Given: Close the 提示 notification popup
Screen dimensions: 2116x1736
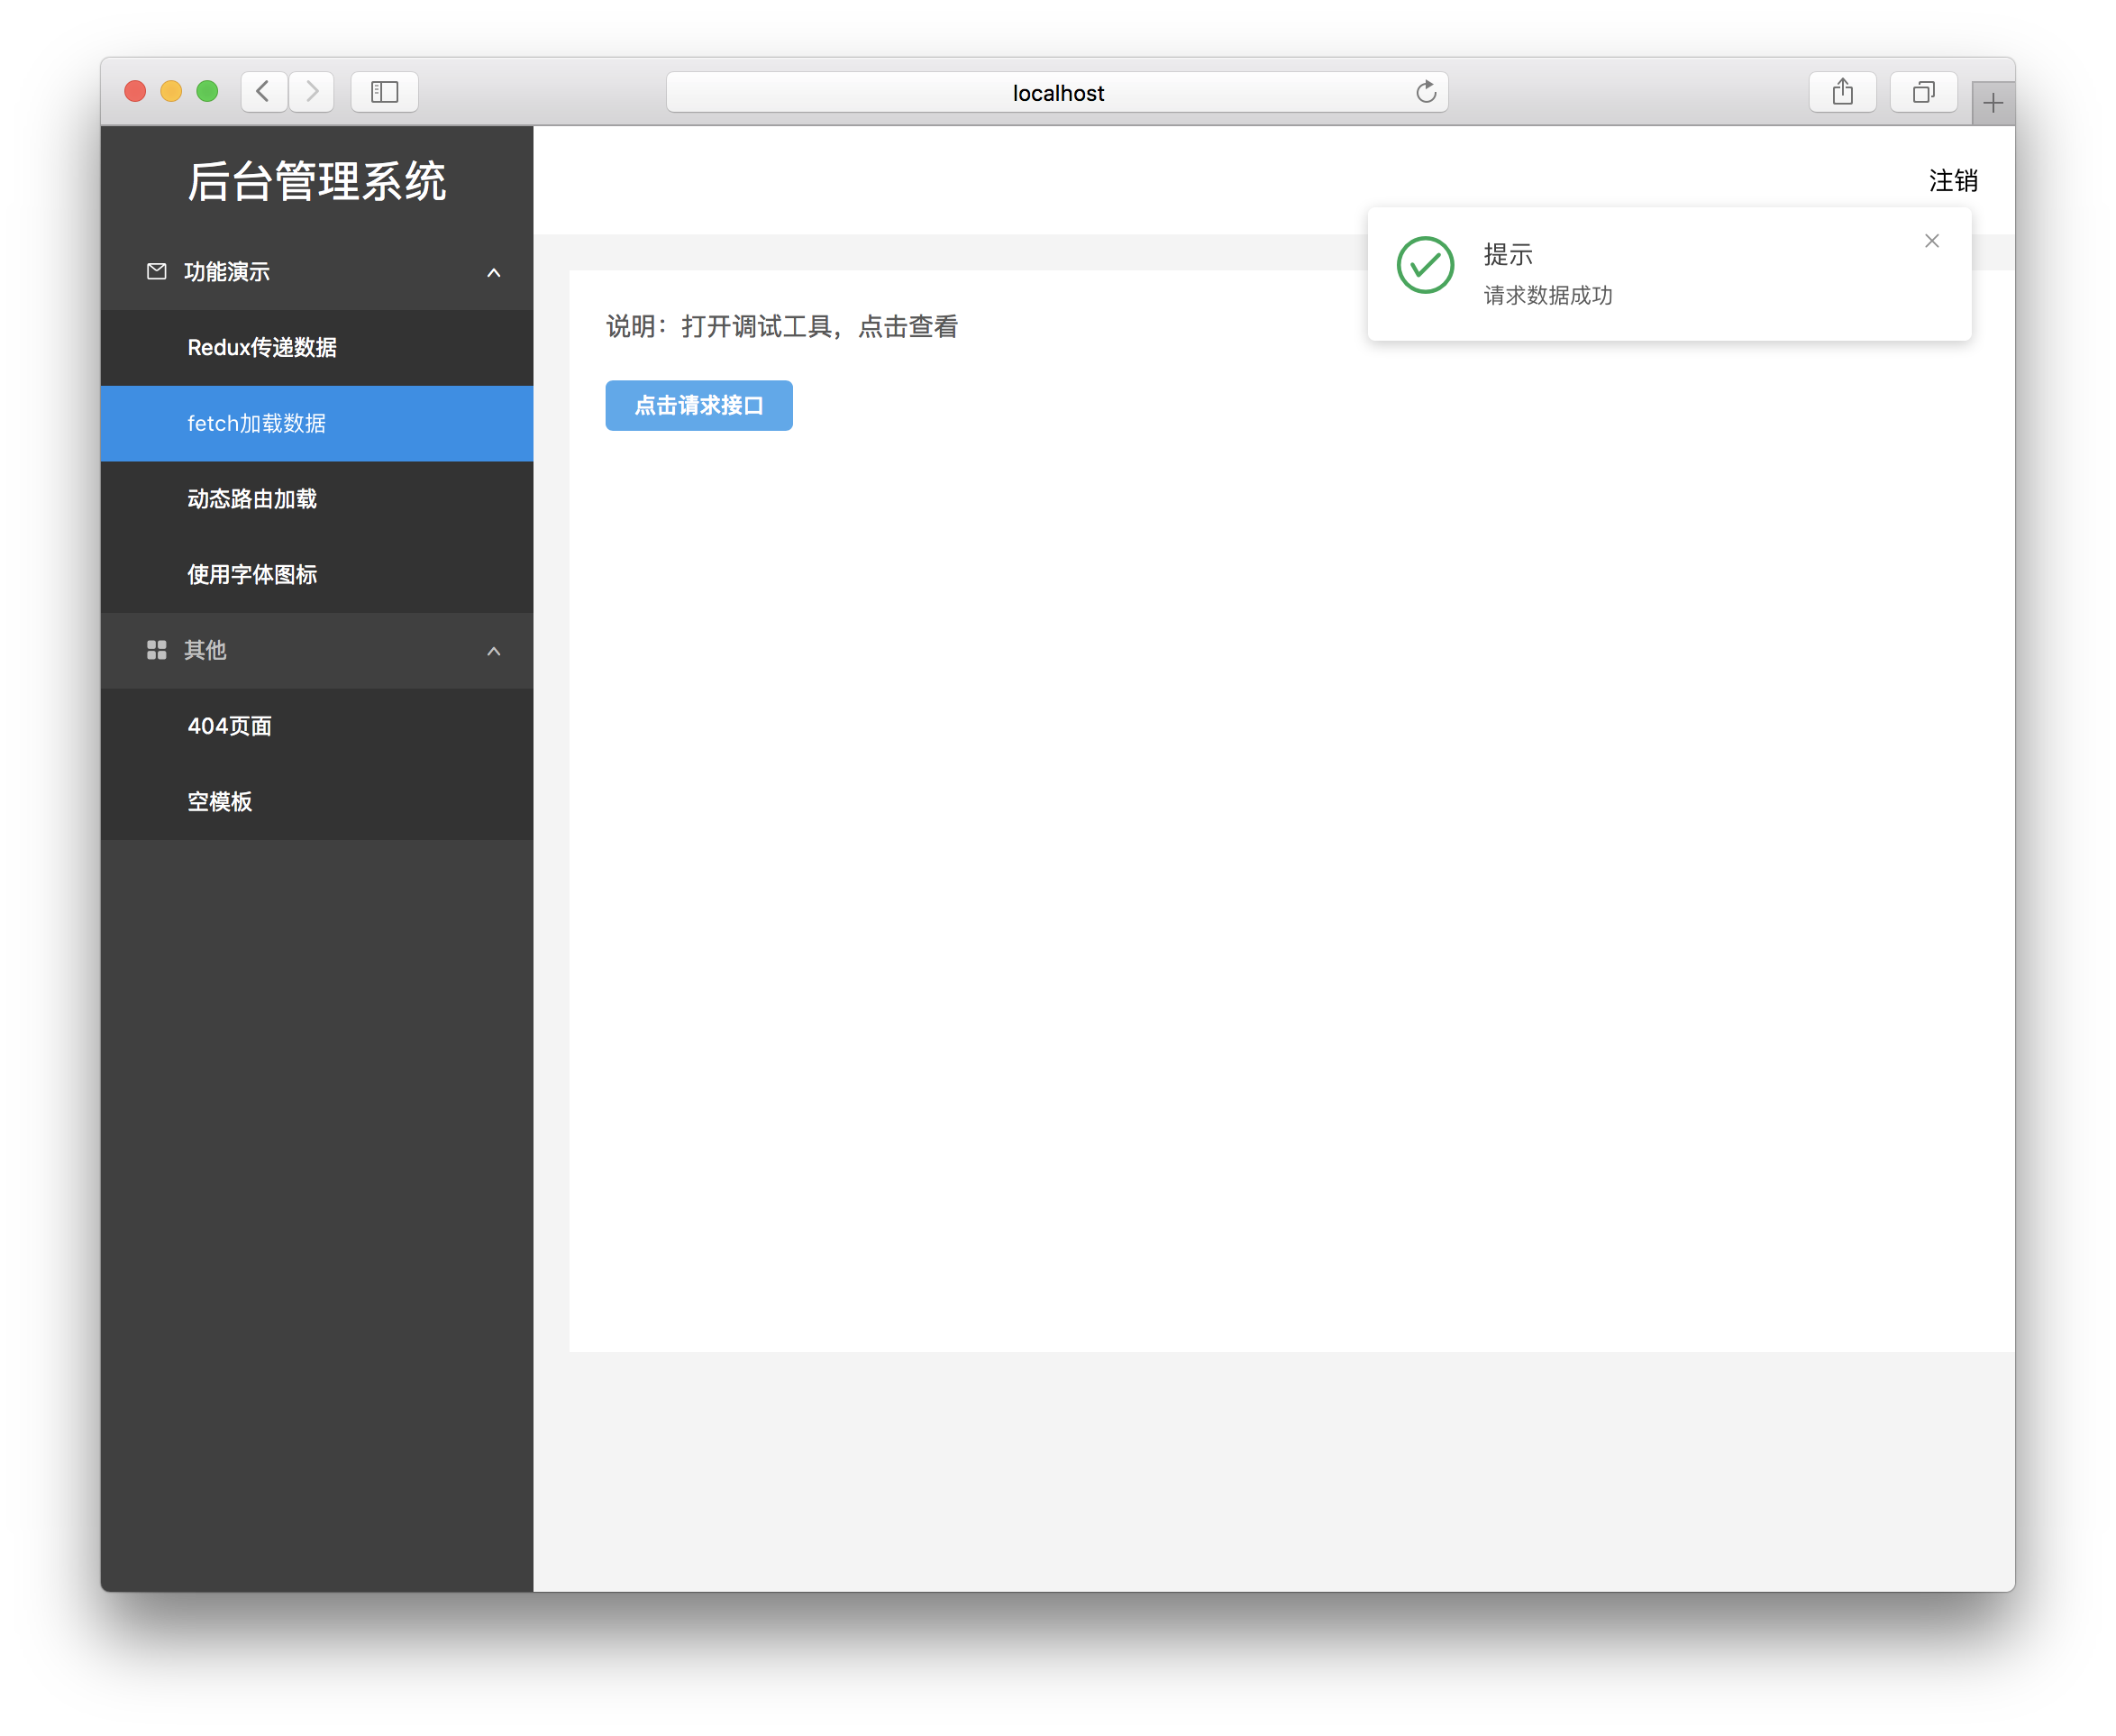Looking at the screenshot, I should (1931, 241).
